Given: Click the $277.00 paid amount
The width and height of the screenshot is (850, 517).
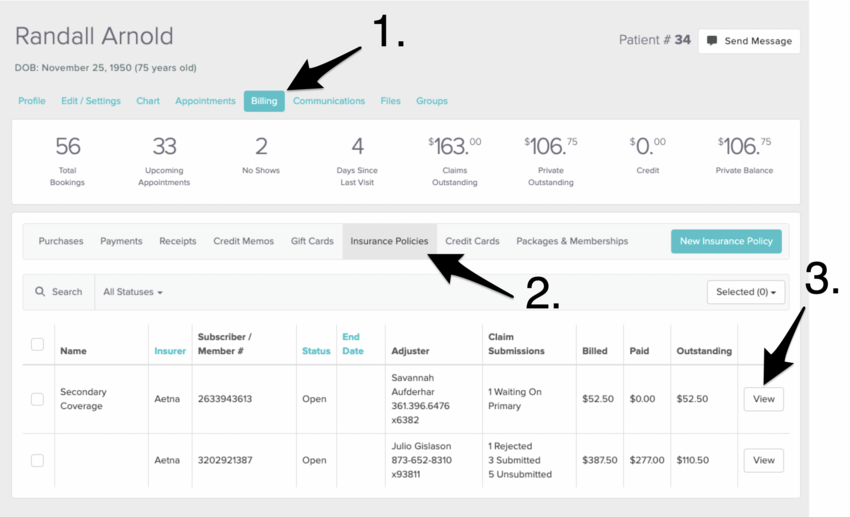Looking at the screenshot, I should pos(647,460).
